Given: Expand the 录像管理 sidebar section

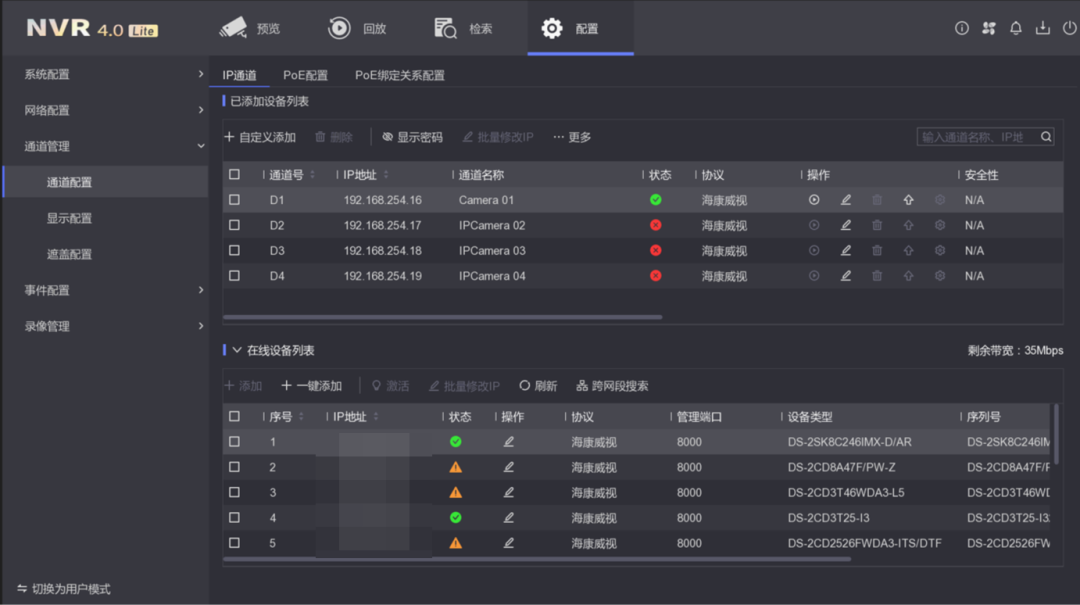Looking at the screenshot, I should [x=200, y=327].
